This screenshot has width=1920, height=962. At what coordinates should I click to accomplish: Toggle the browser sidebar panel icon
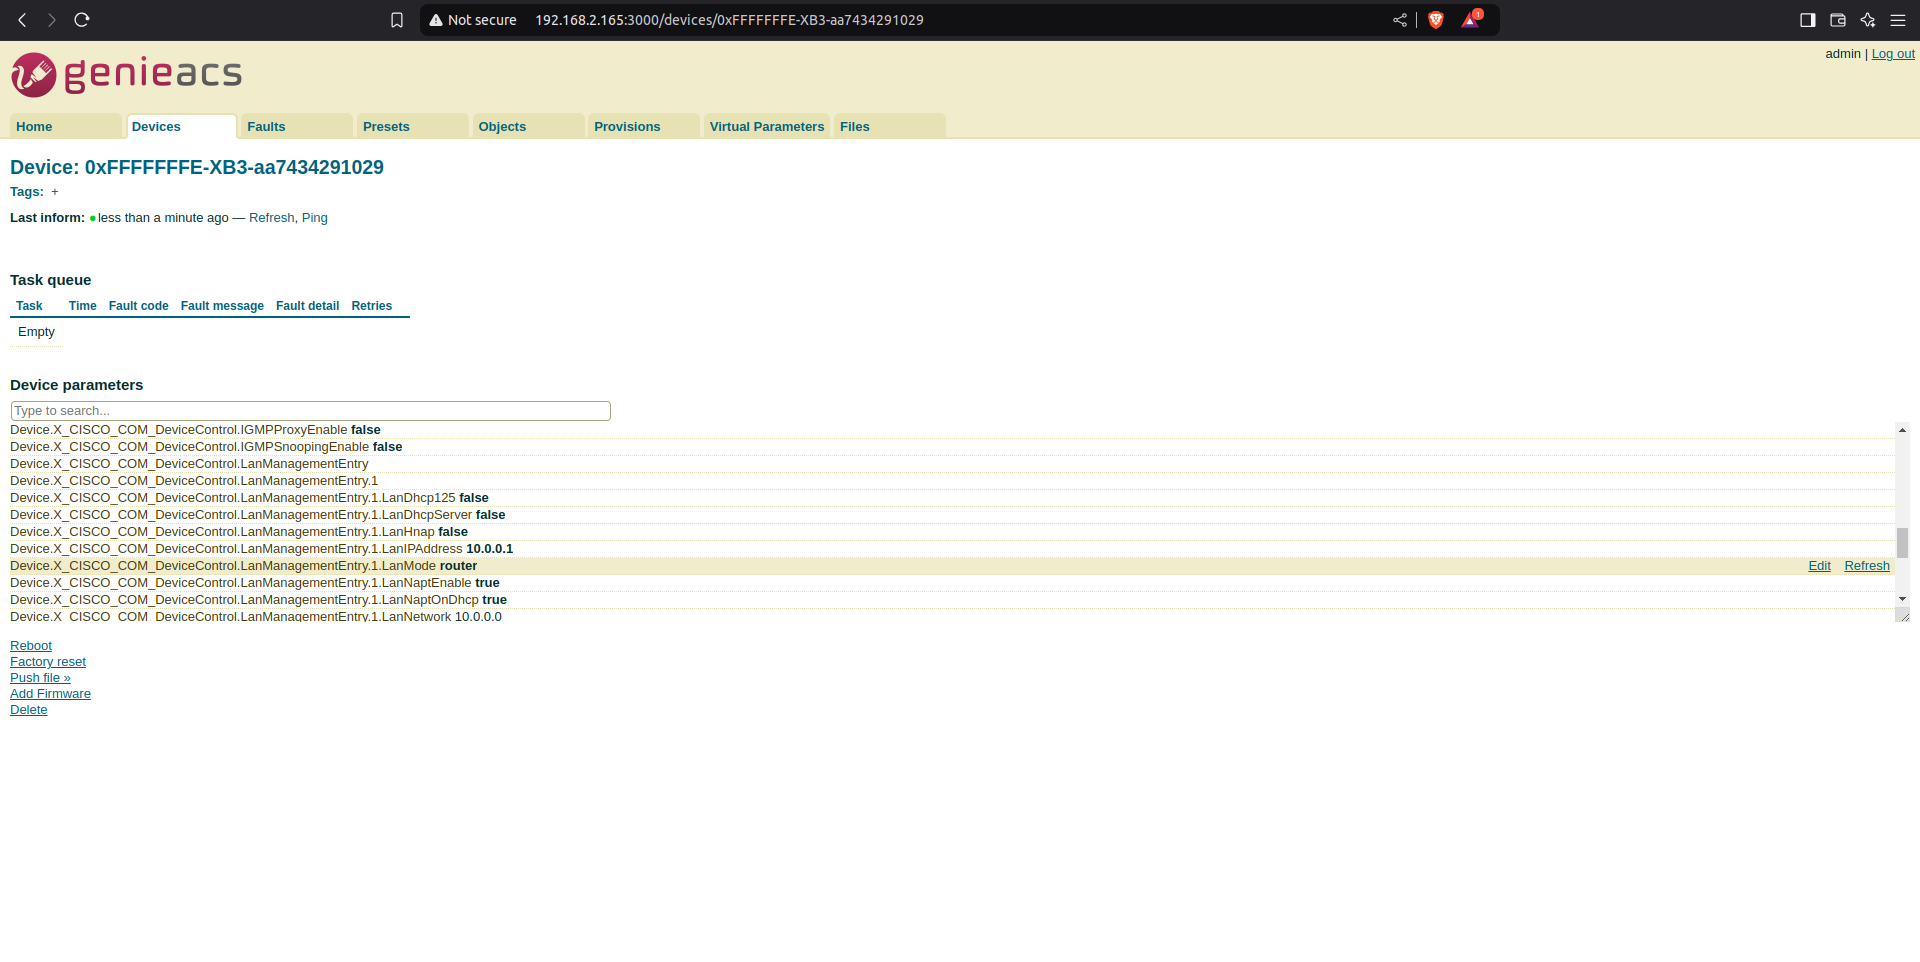pyautogui.click(x=1807, y=20)
